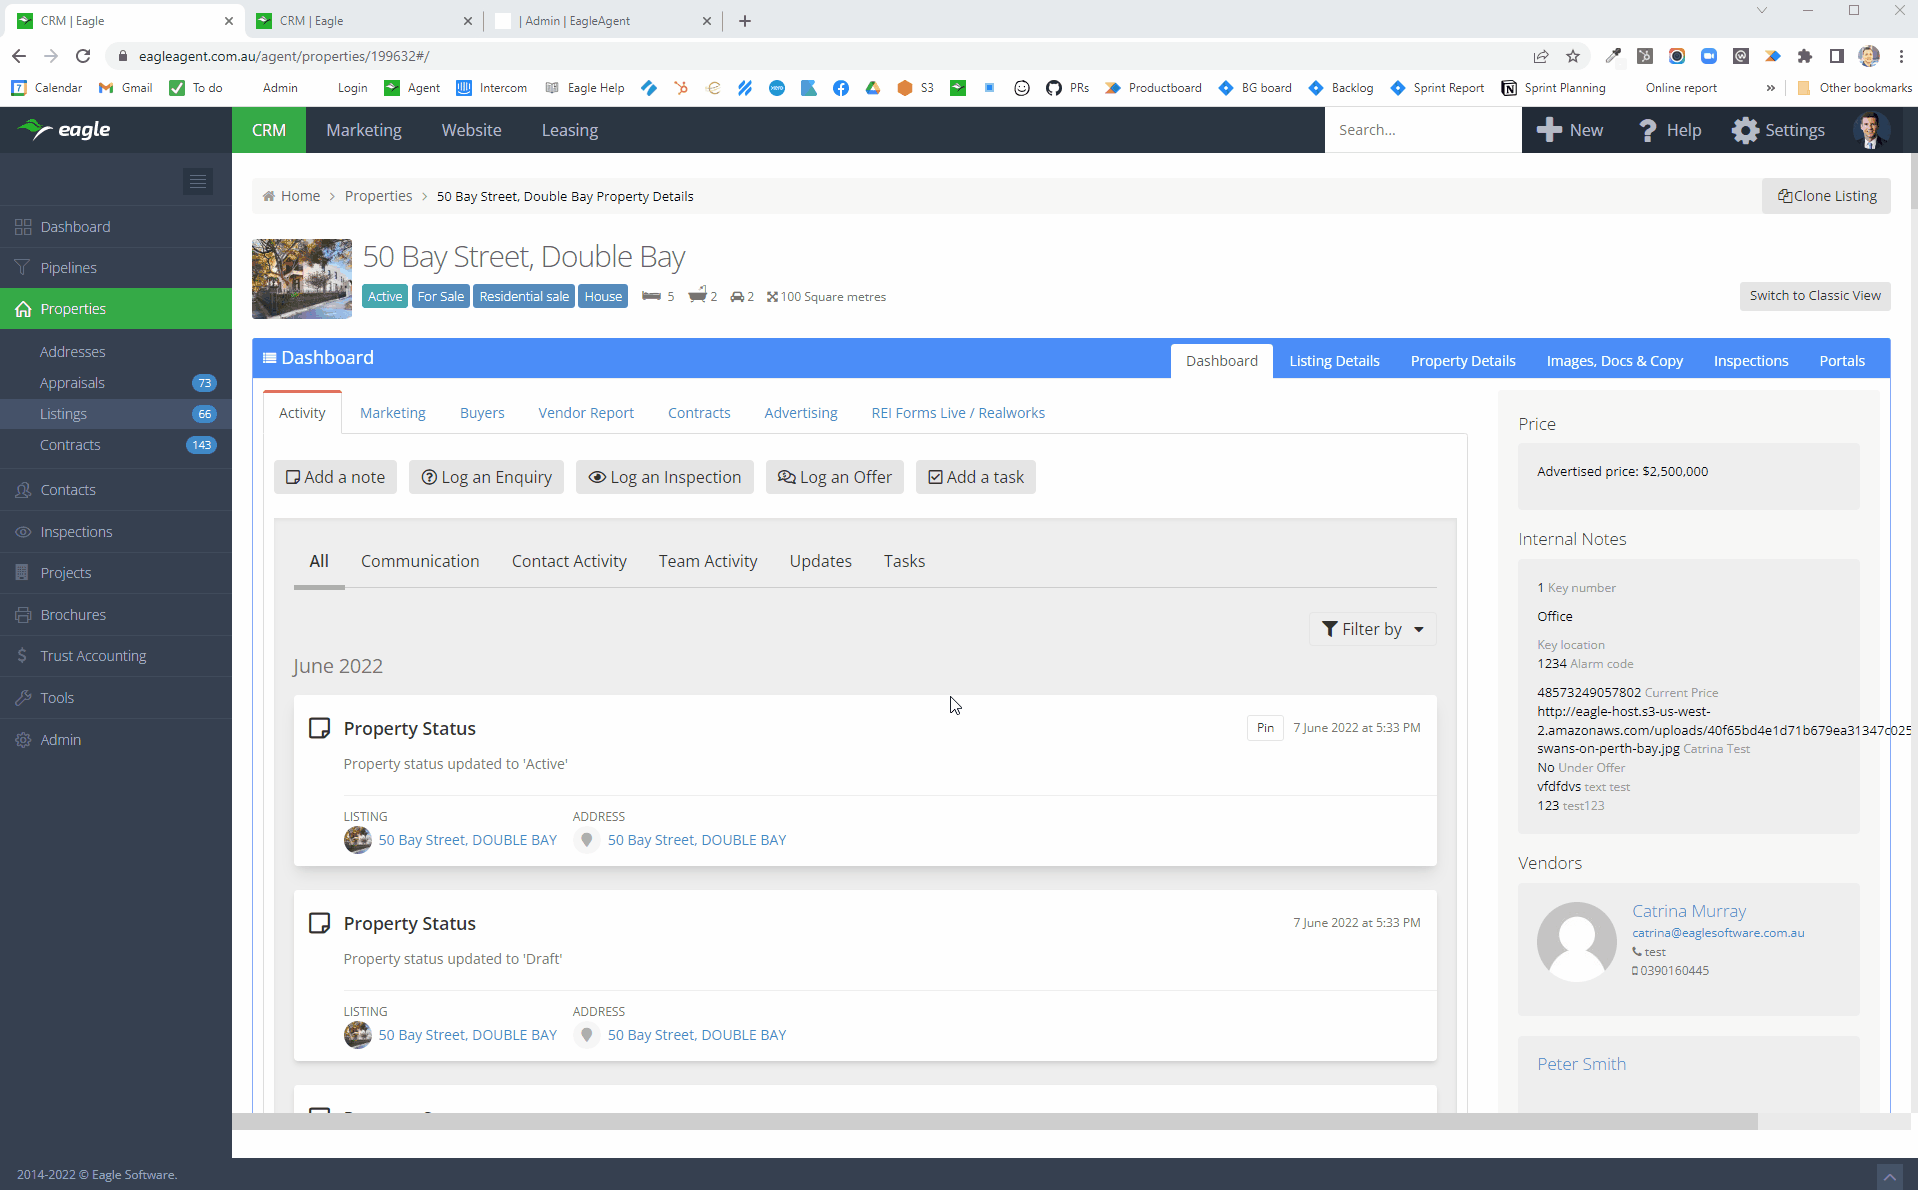The width and height of the screenshot is (1918, 1190).
Task: Open the user profile avatar menu
Action: pyautogui.click(x=1870, y=130)
